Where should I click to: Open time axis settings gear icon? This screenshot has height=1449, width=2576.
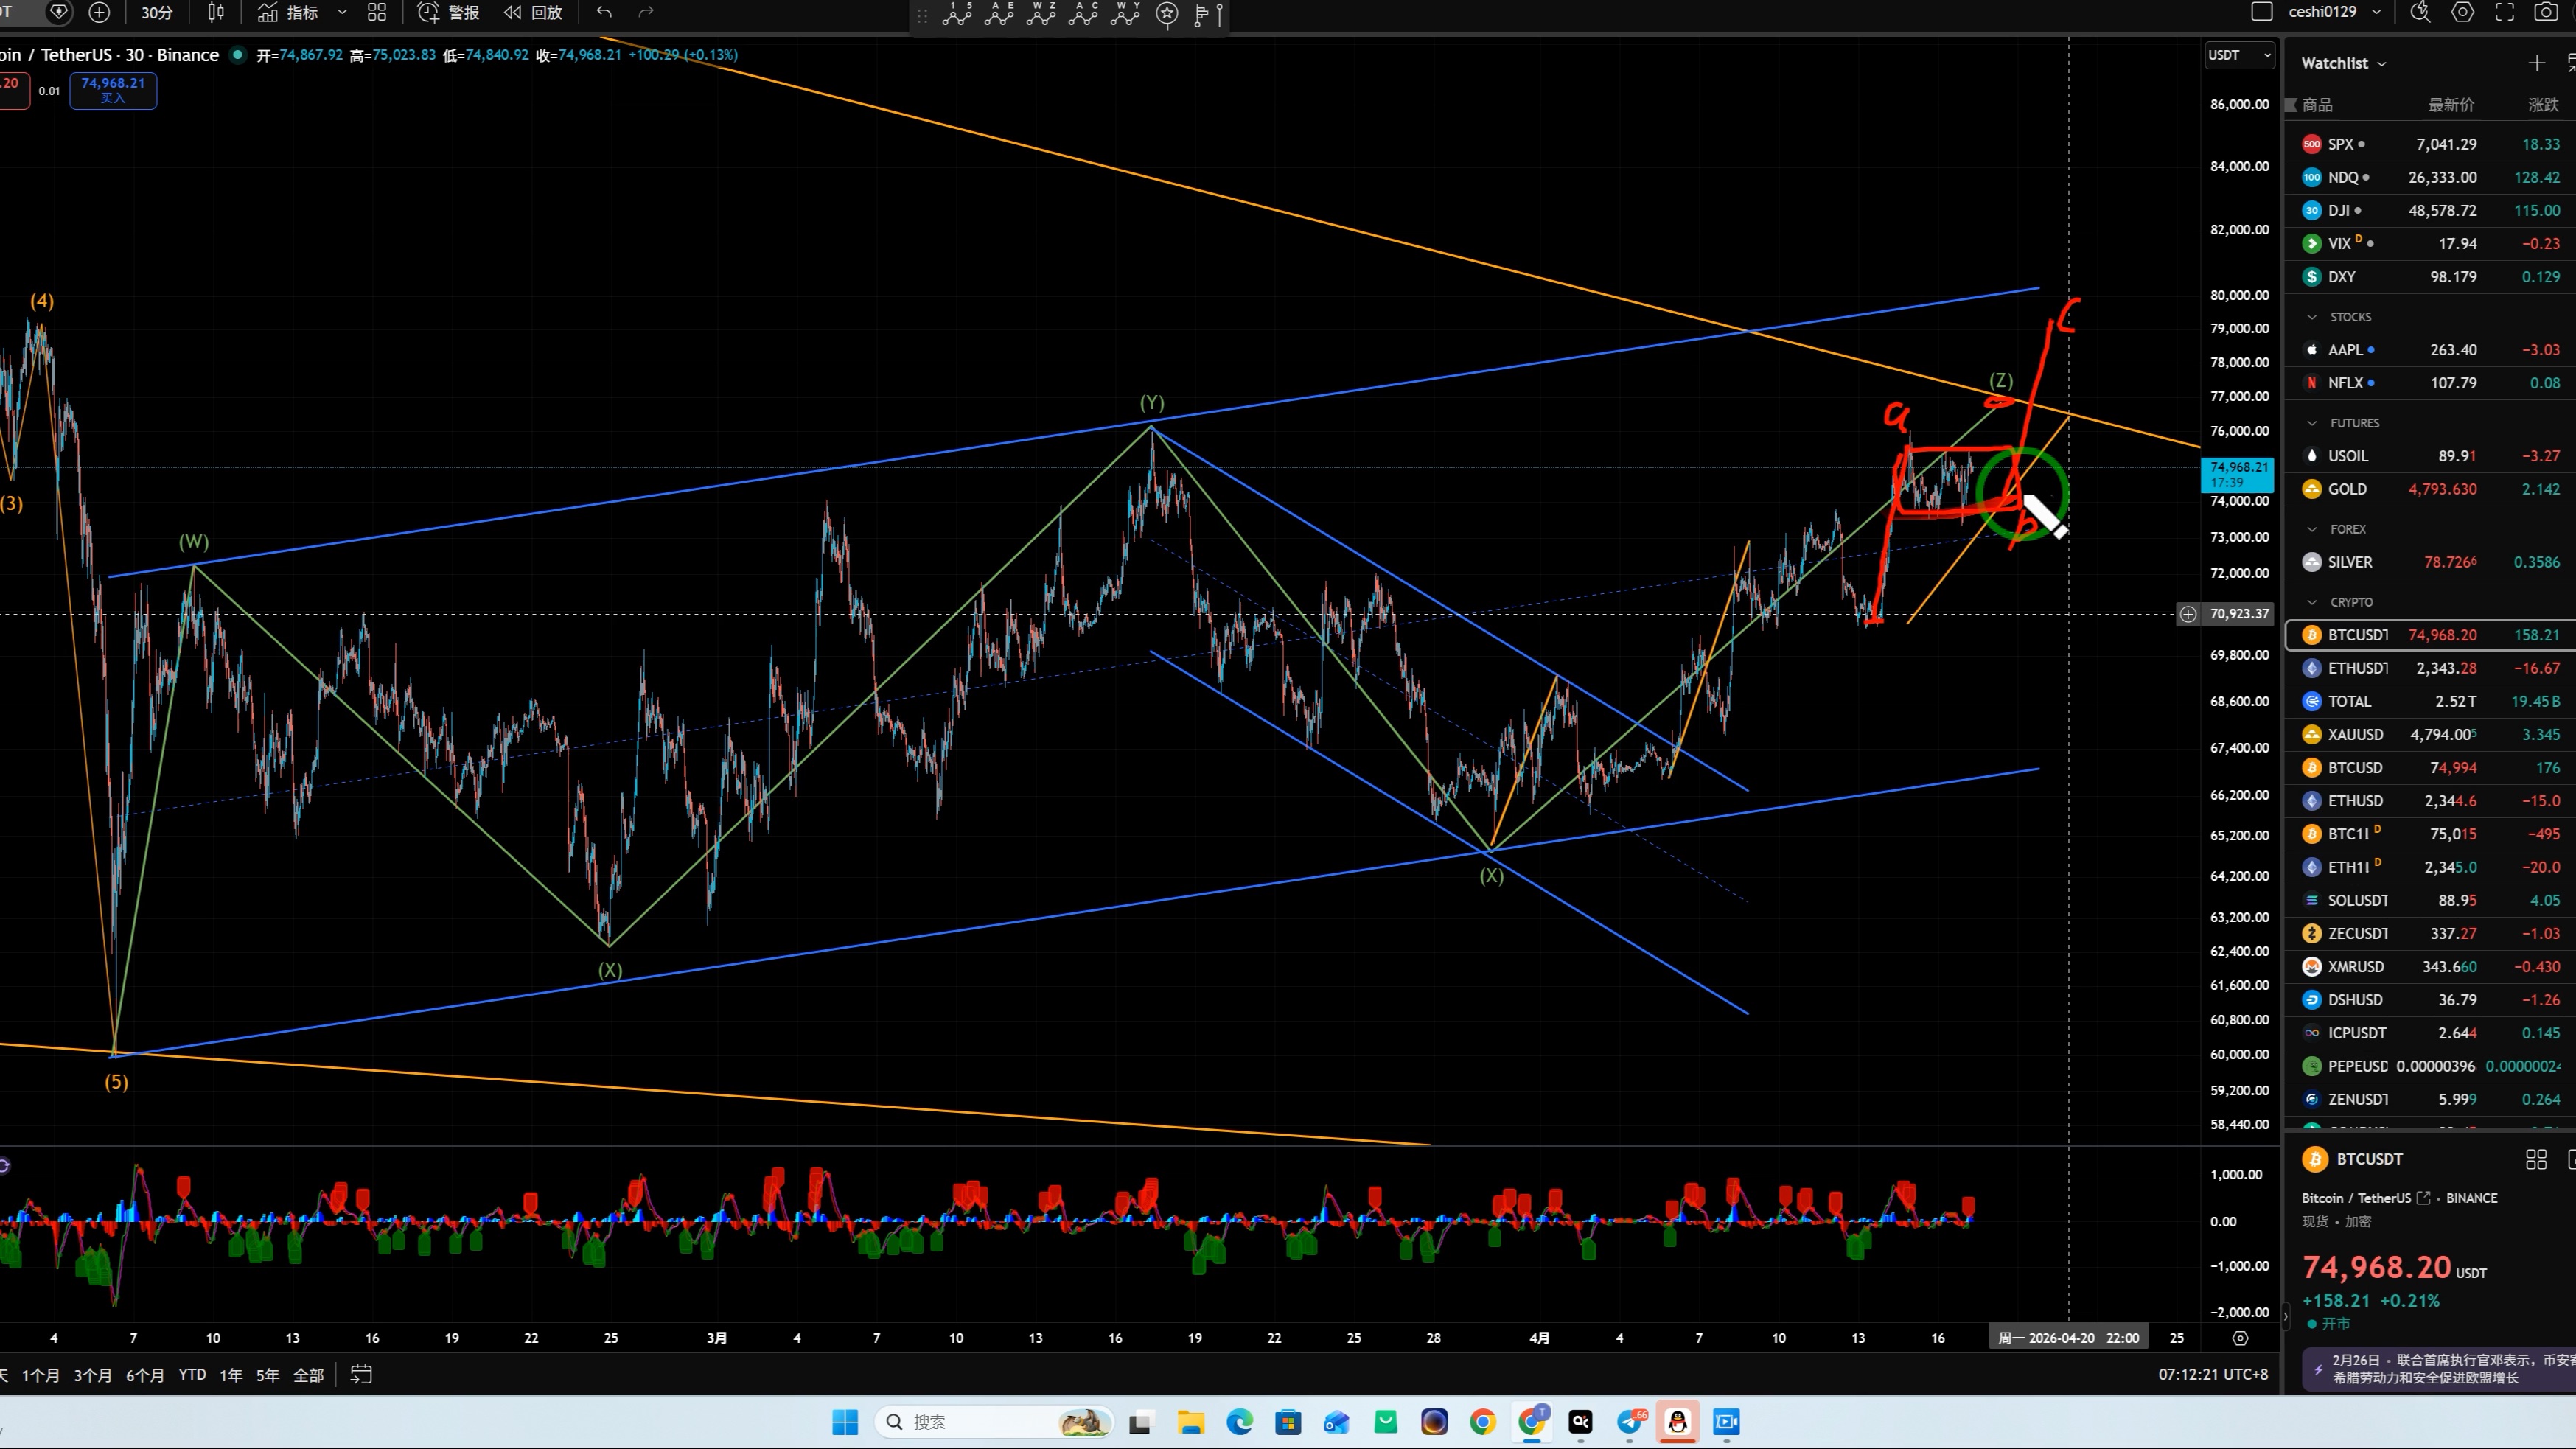point(2240,1338)
